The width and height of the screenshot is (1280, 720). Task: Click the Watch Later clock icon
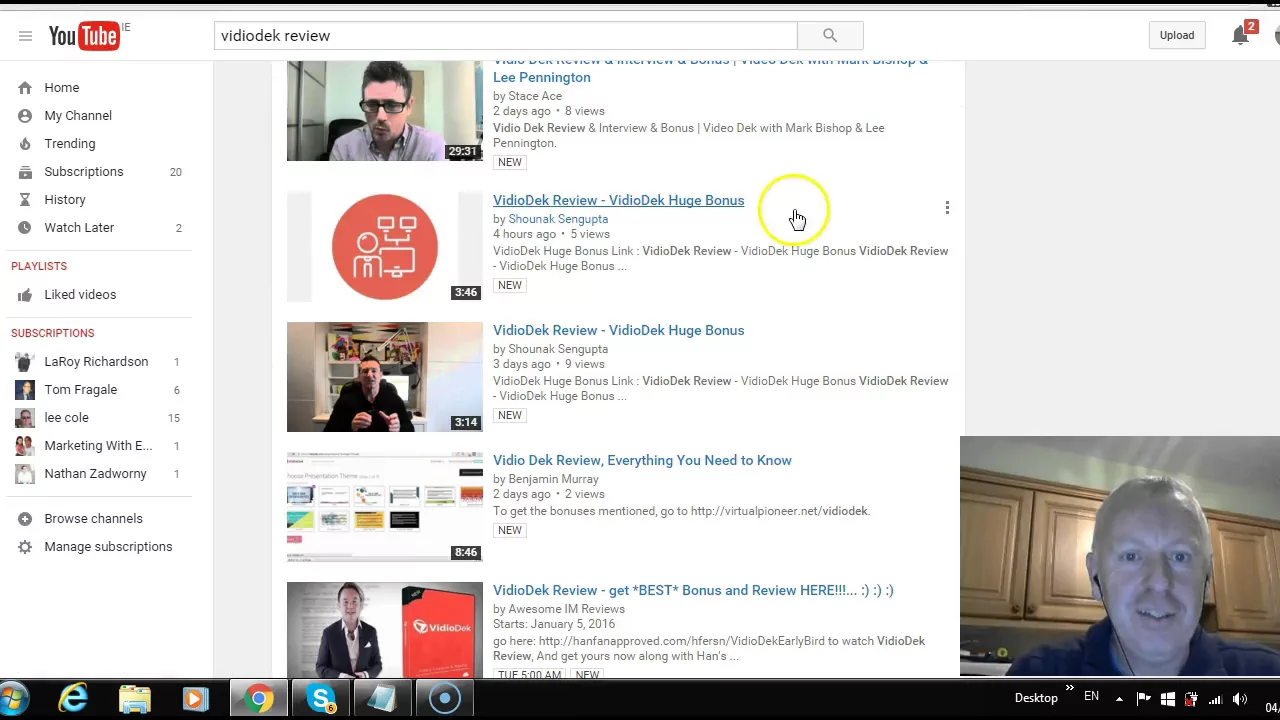point(25,228)
